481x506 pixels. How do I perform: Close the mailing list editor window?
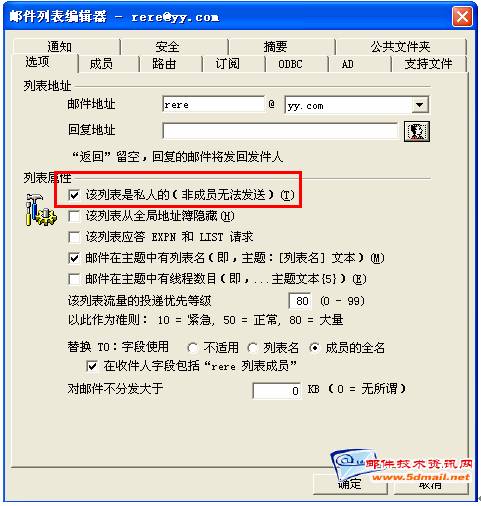tap(462, 16)
